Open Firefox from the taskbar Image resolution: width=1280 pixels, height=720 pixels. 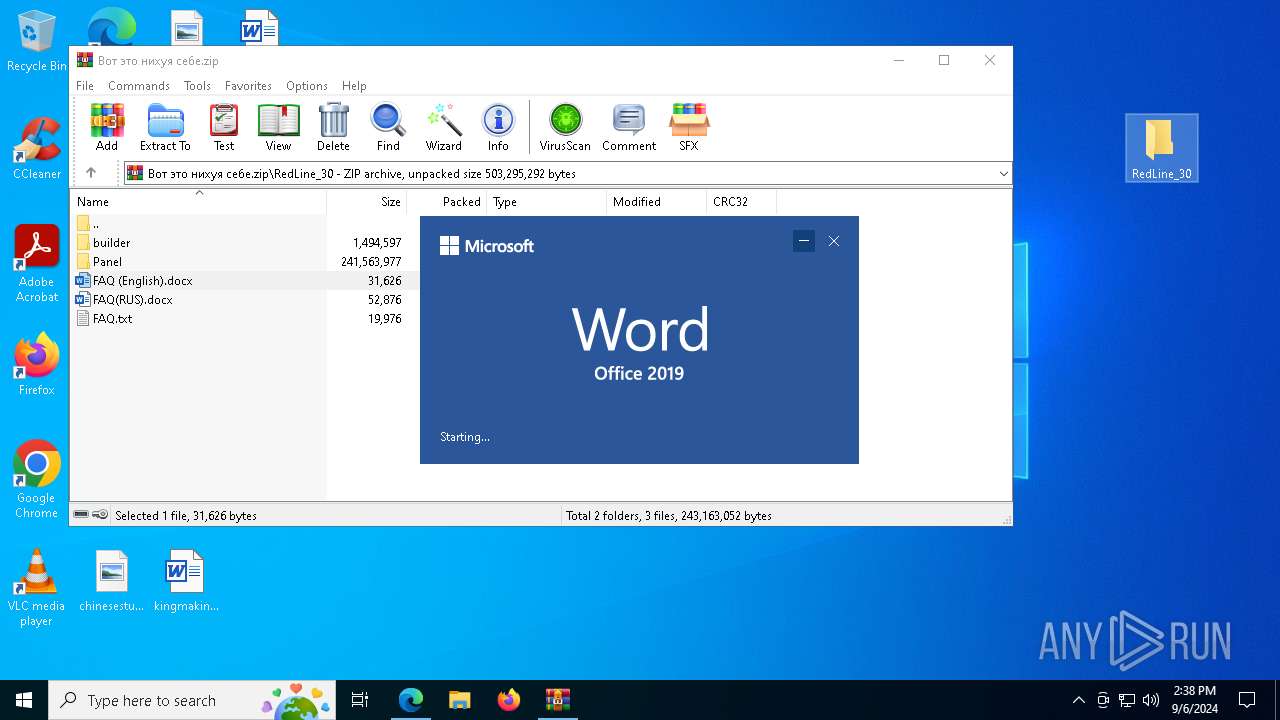(x=509, y=700)
